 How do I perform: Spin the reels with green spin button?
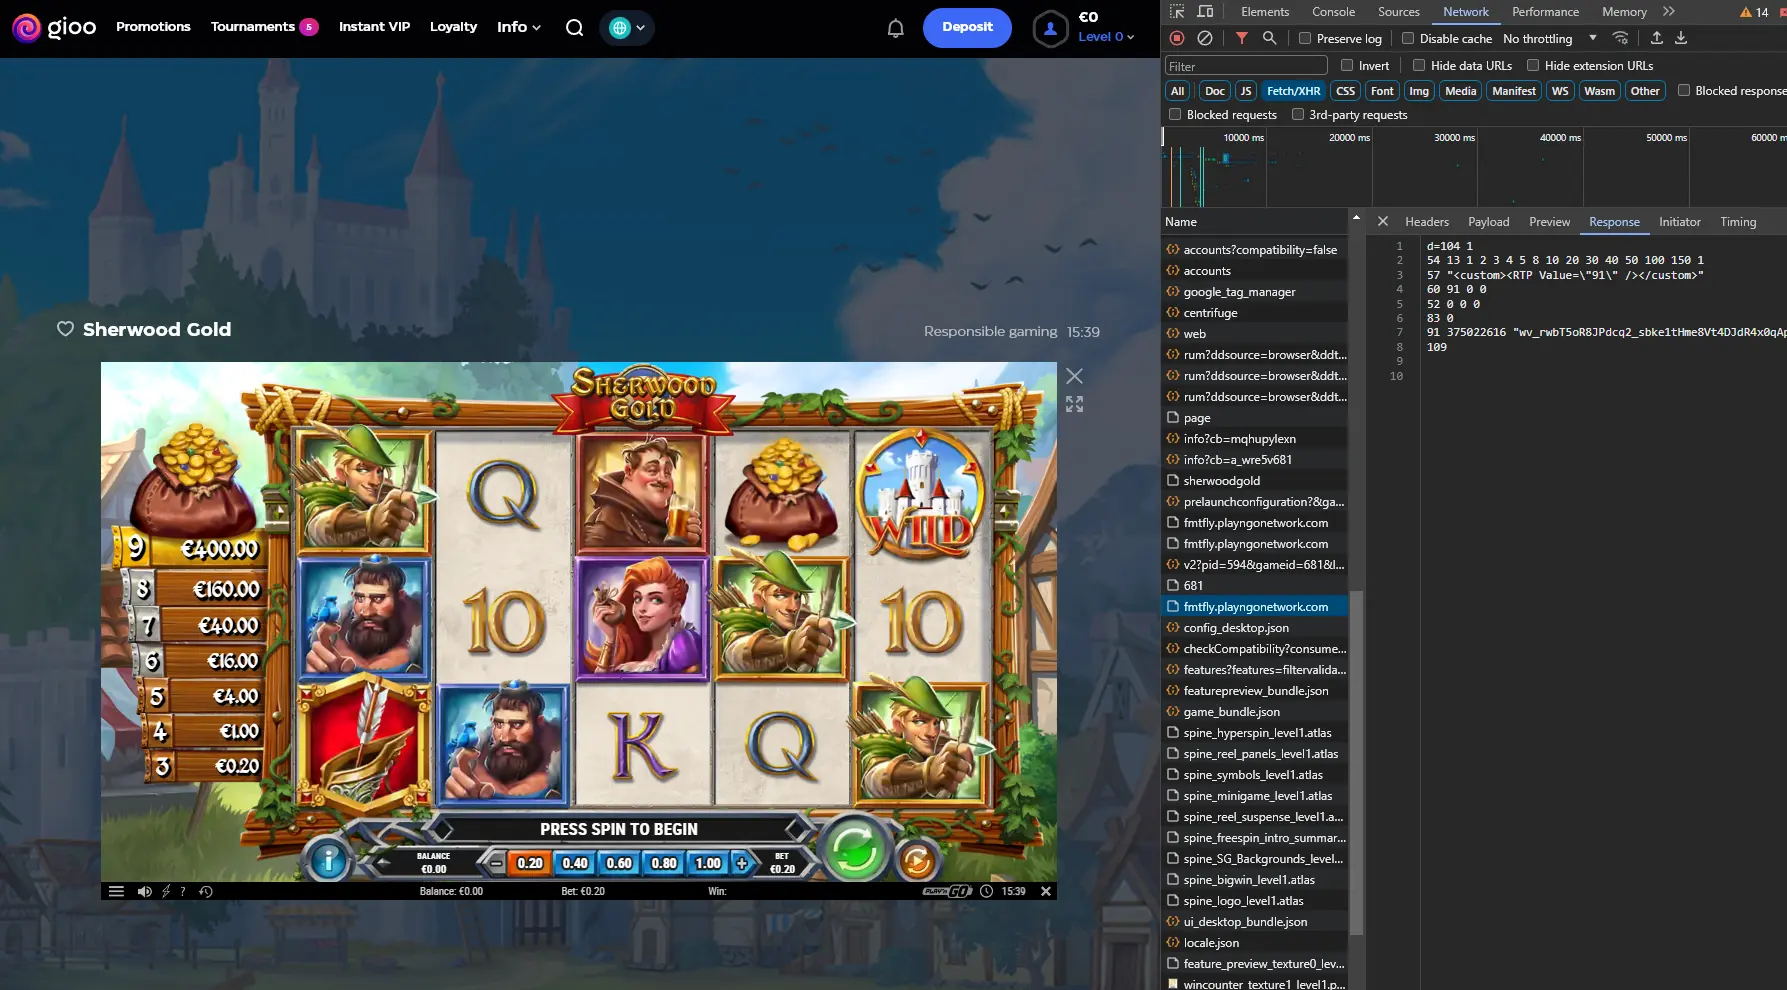point(854,849)
